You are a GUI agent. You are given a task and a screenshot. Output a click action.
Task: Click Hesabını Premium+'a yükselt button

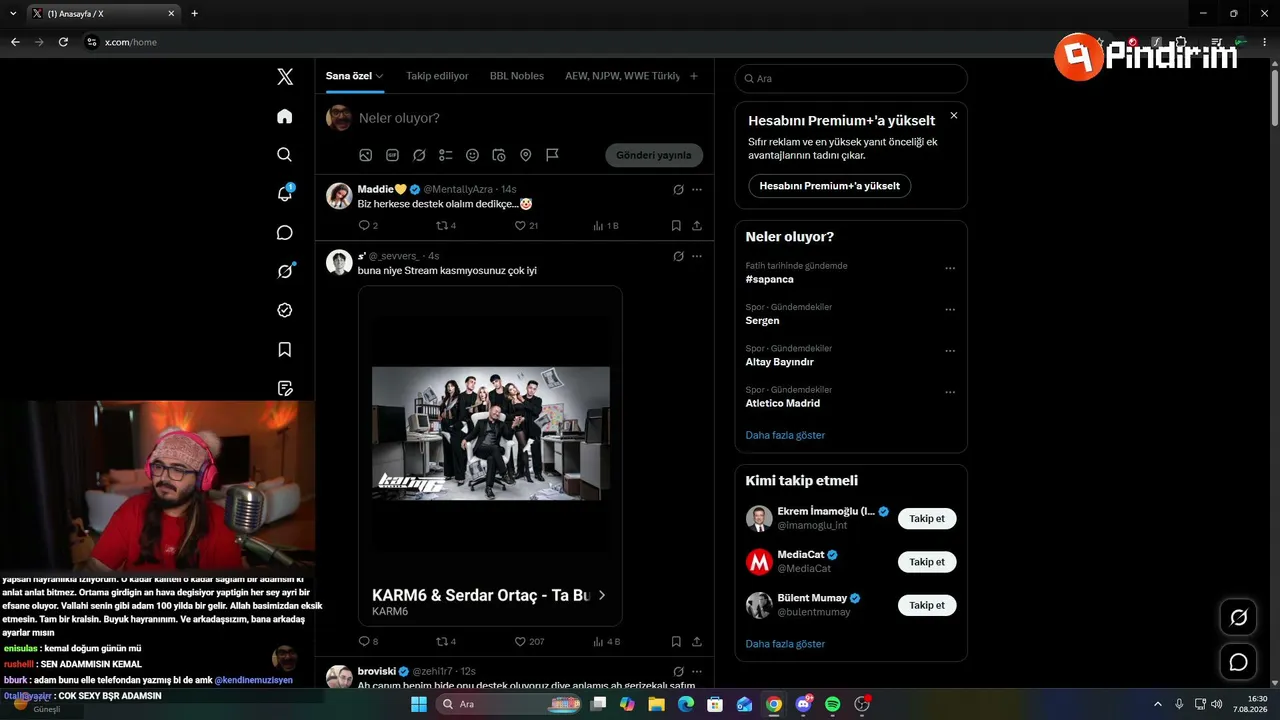[830, 186]
